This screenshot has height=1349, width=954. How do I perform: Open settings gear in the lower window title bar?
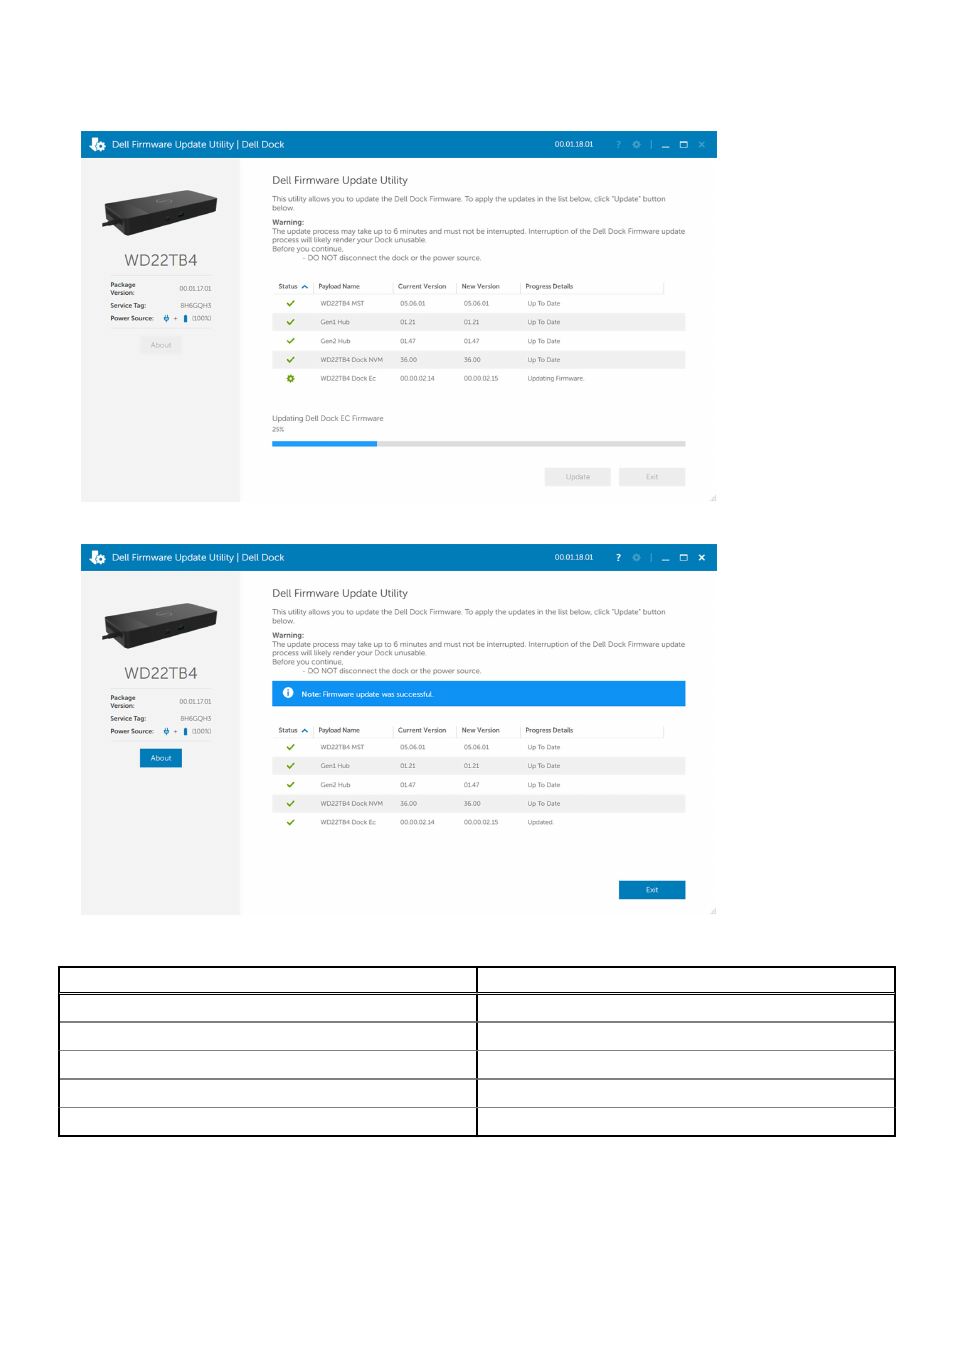click(x=636, y=558)
